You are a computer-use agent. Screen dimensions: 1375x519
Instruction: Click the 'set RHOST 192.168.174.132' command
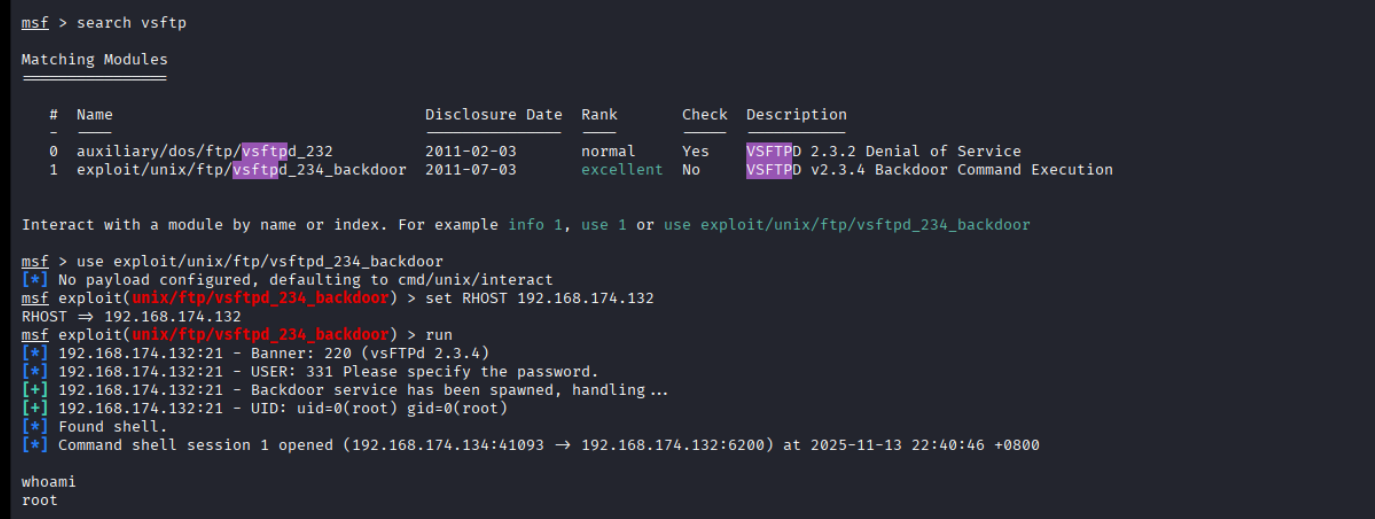pyautogui.click(x=540, y=299)
